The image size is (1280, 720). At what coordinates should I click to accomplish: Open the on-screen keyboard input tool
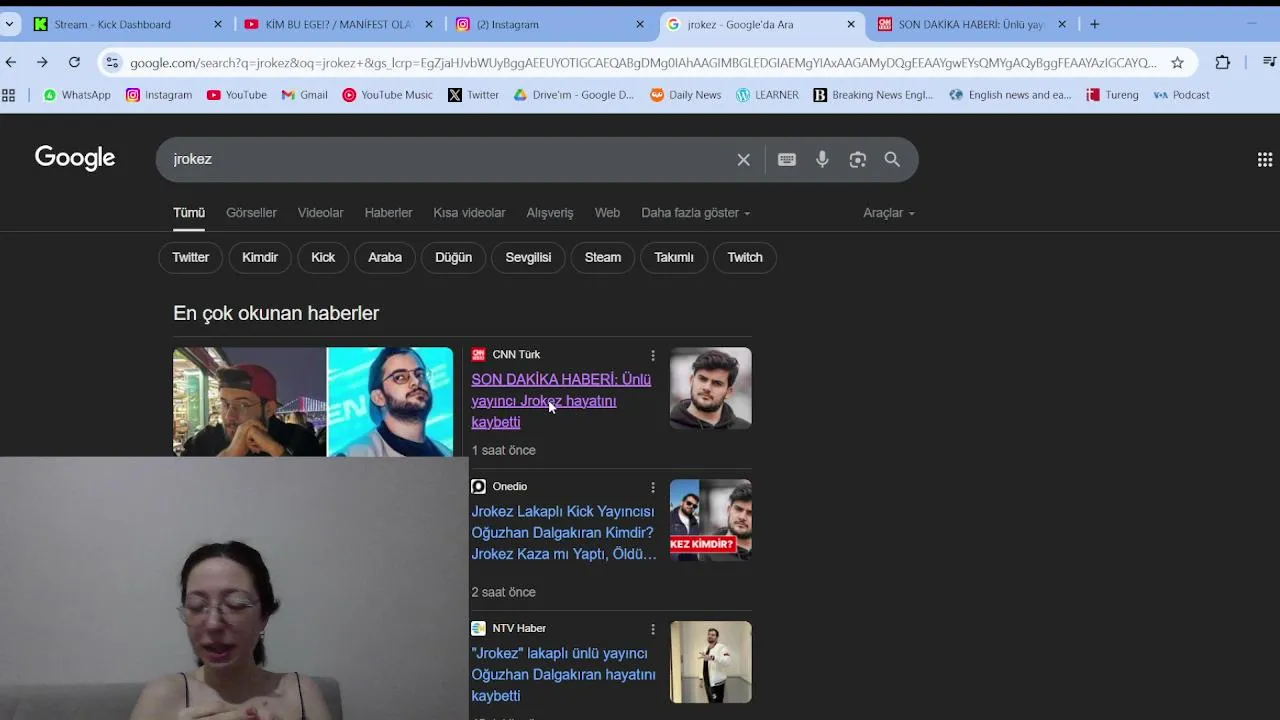(x=787, y=159)
